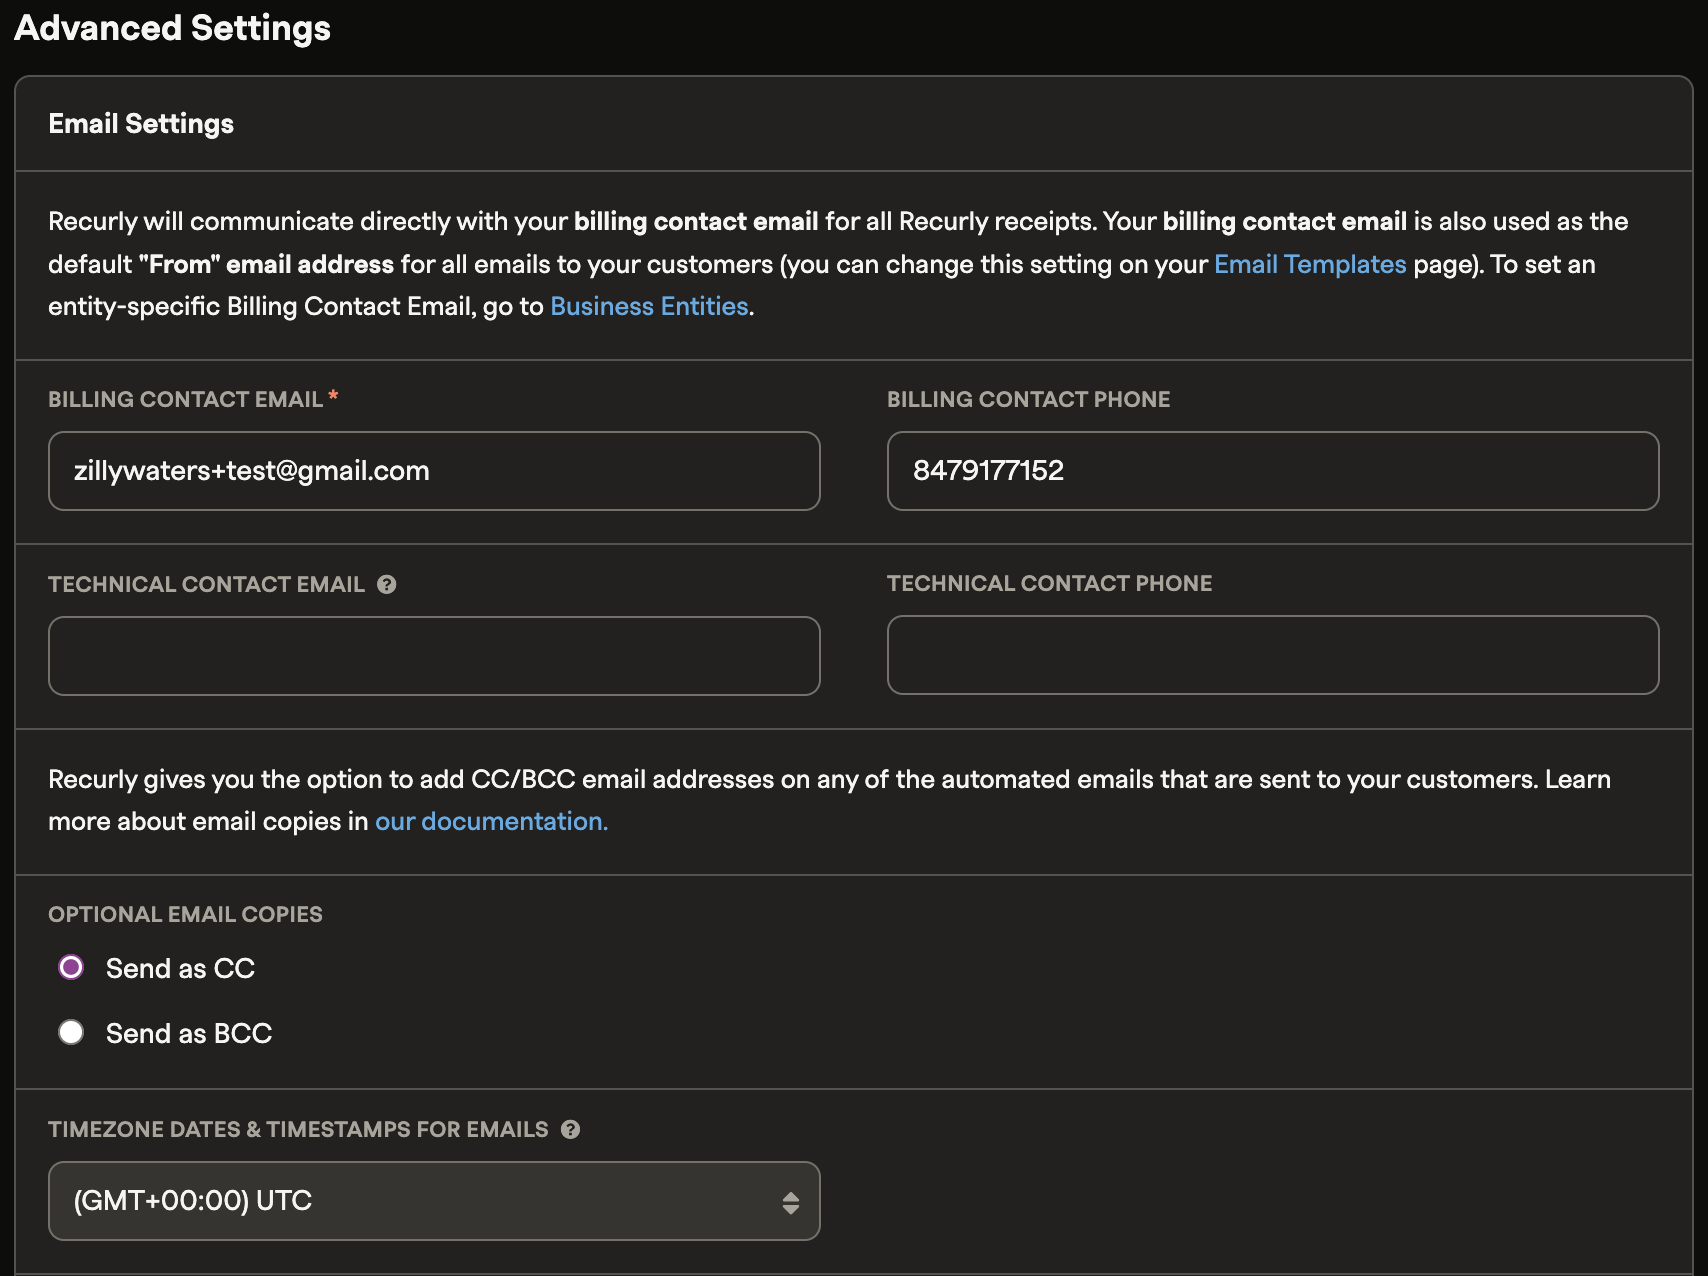
Task: Open the 'our documentation' link
Action: 491,821
